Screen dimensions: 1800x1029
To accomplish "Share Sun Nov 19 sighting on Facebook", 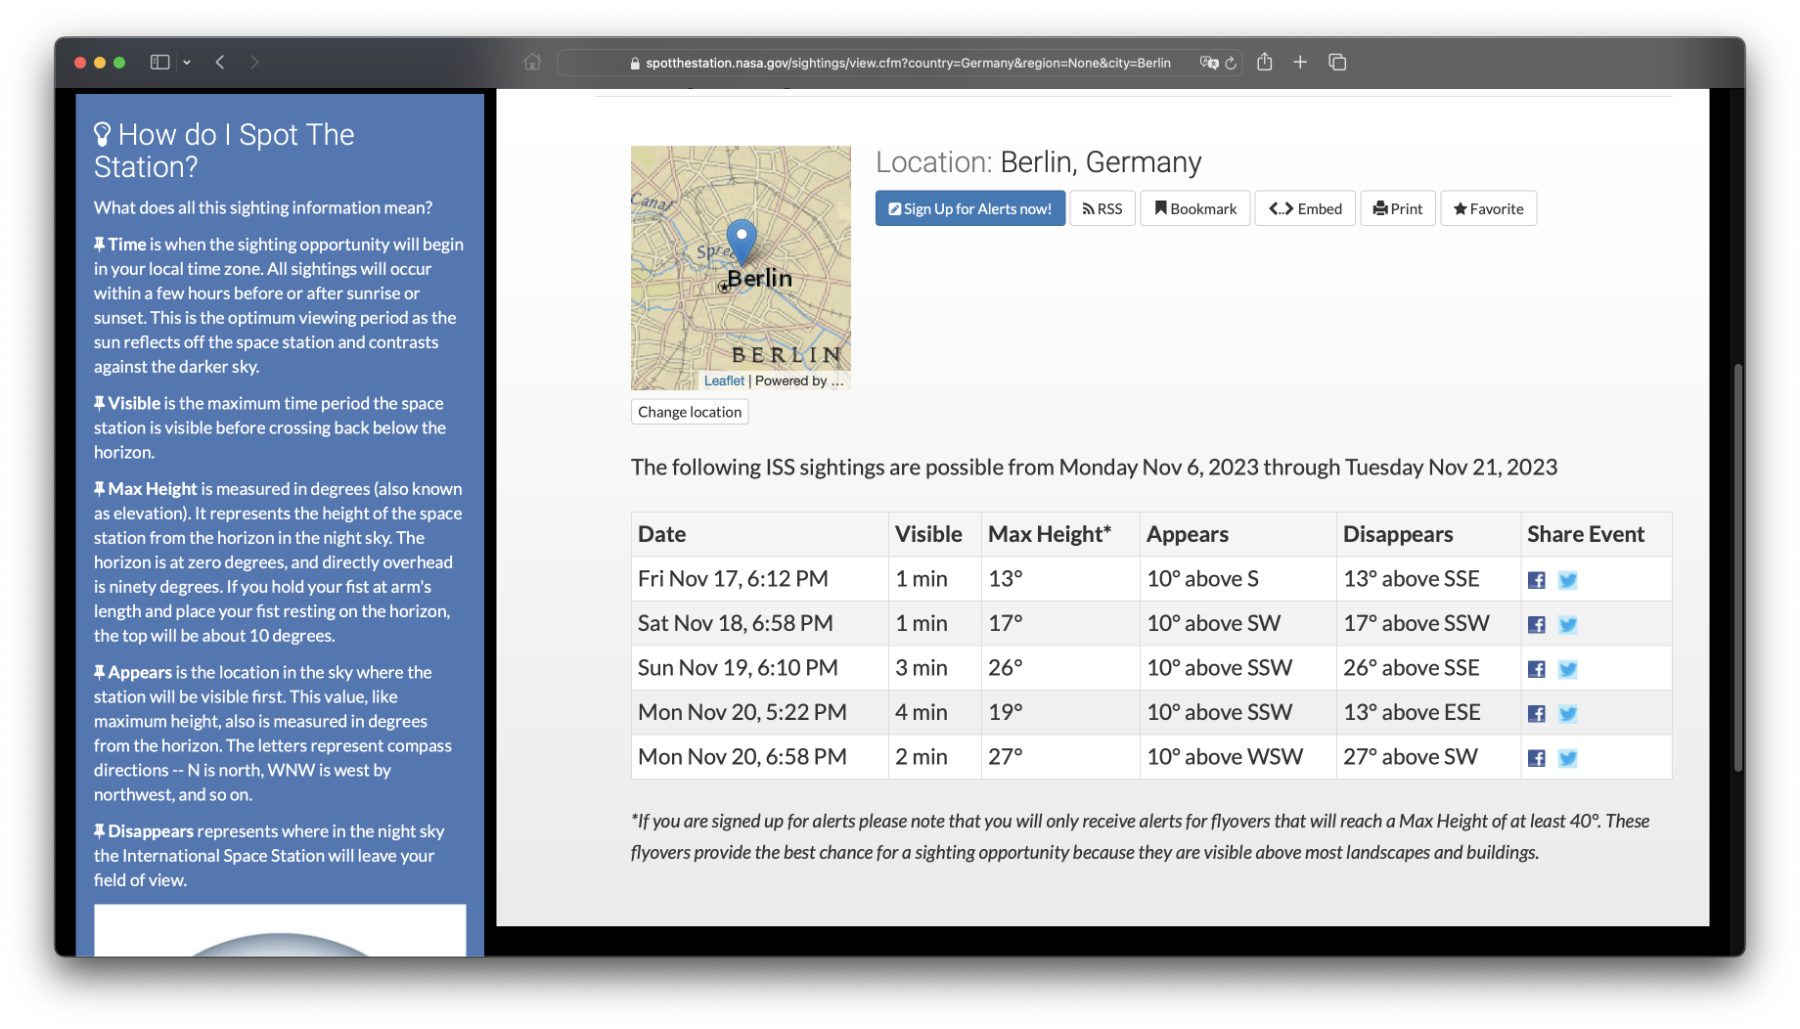I will coord(1536,669).
